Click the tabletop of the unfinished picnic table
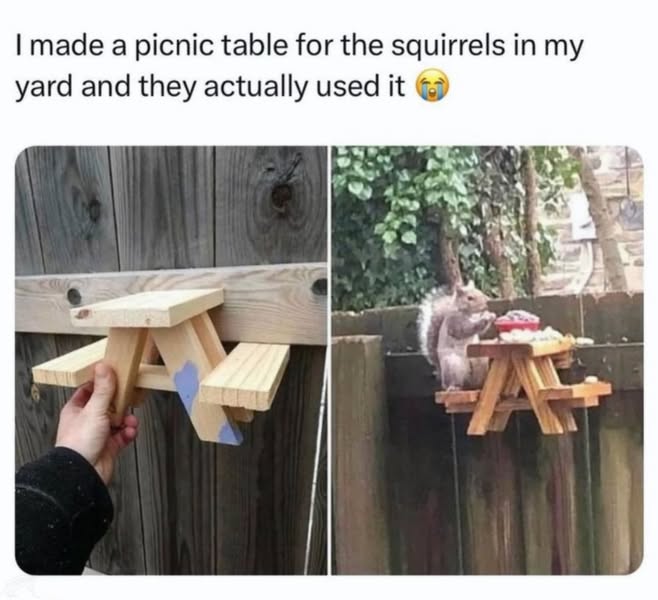This screenshot has height=600, width=658. point(148,308)
